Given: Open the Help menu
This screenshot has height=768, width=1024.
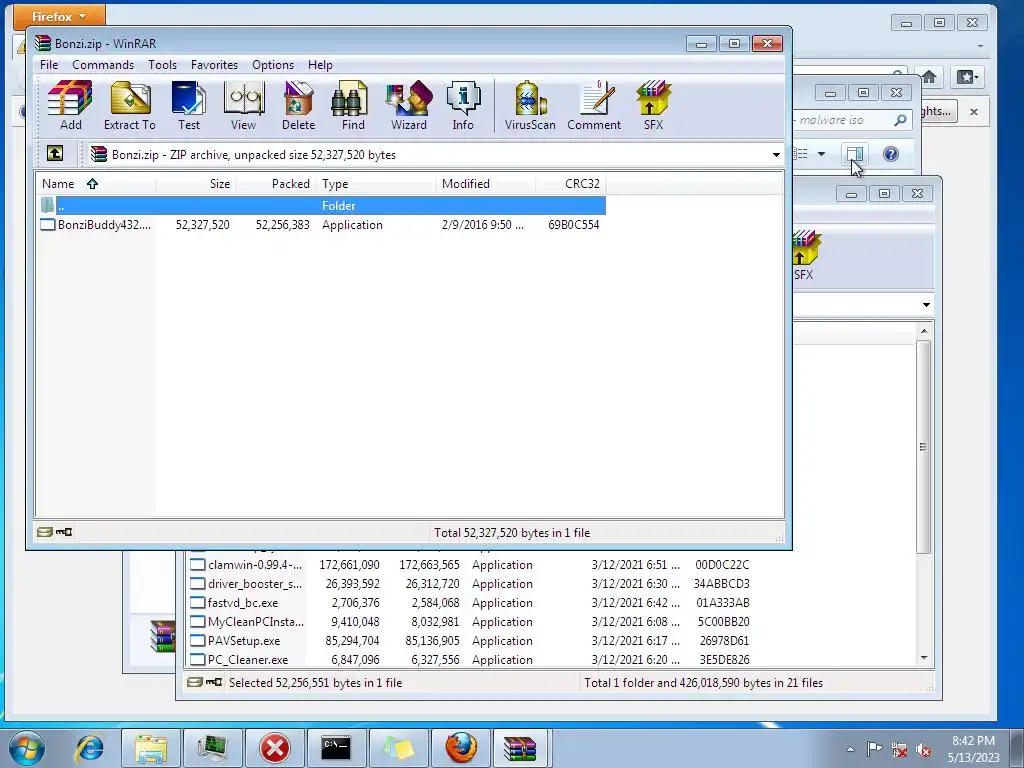Looking at the screenshot, I should coord(320,65).
